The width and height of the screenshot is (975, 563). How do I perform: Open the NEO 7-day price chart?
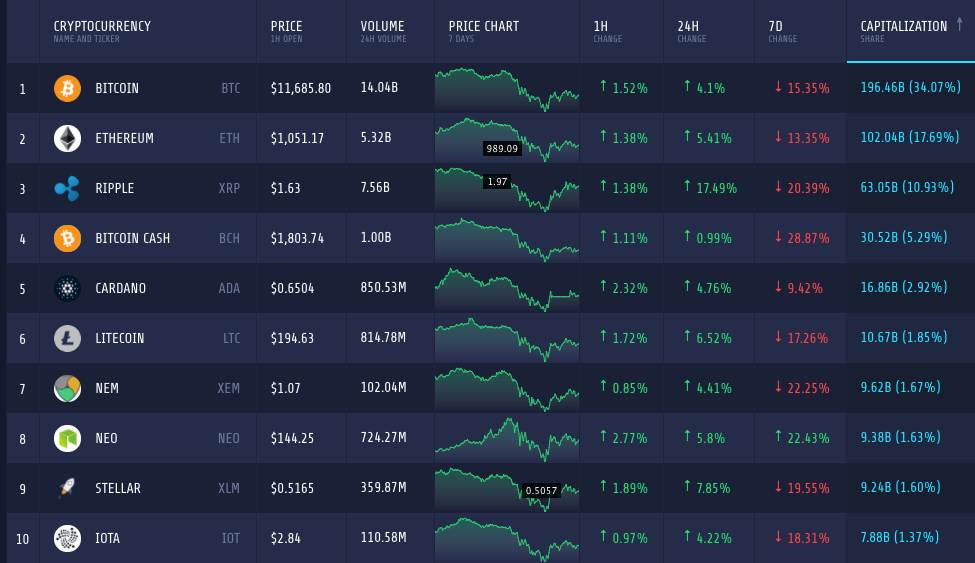point(507,439)
